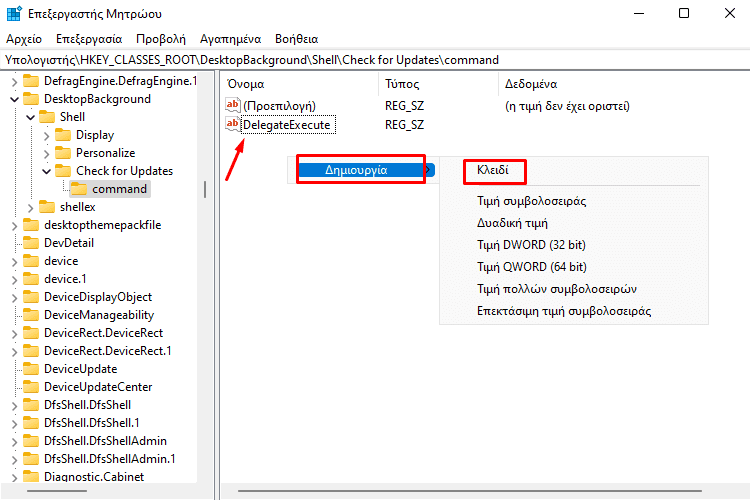Open the Βοήθεια menu
750x500 pixels.
(297, 39)
